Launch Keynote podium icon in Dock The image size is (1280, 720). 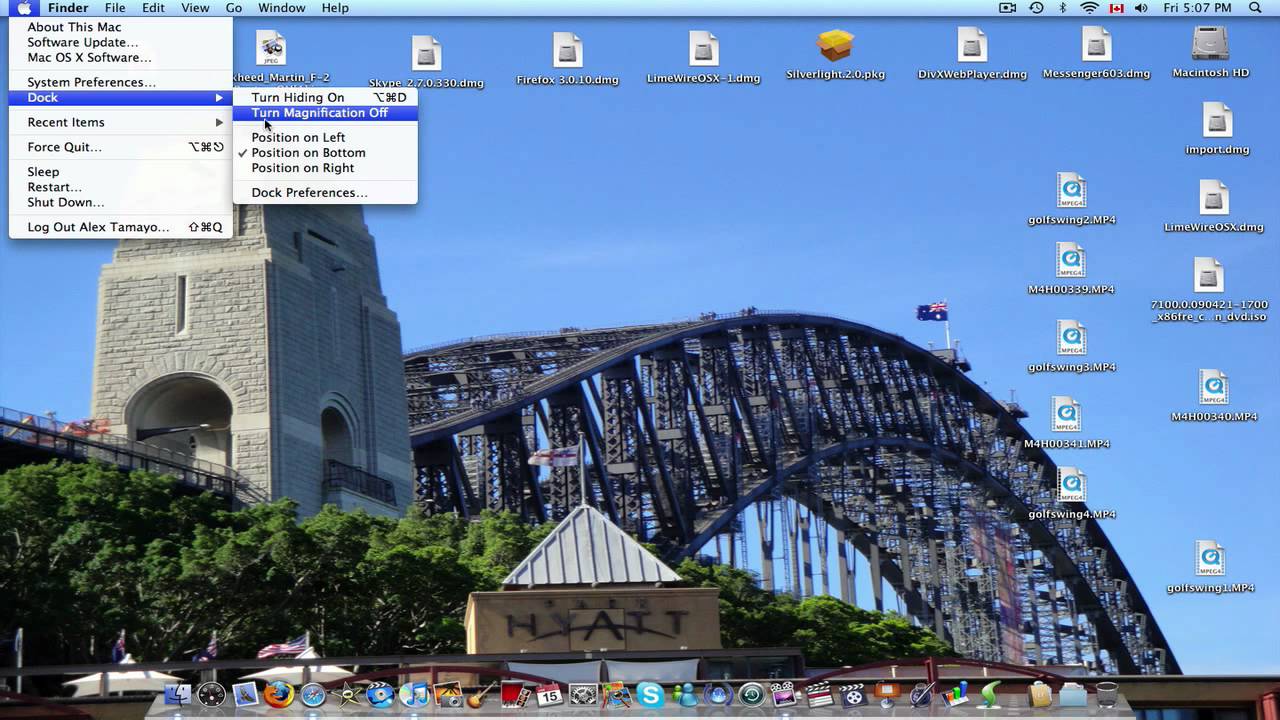[x=887, y=692]
